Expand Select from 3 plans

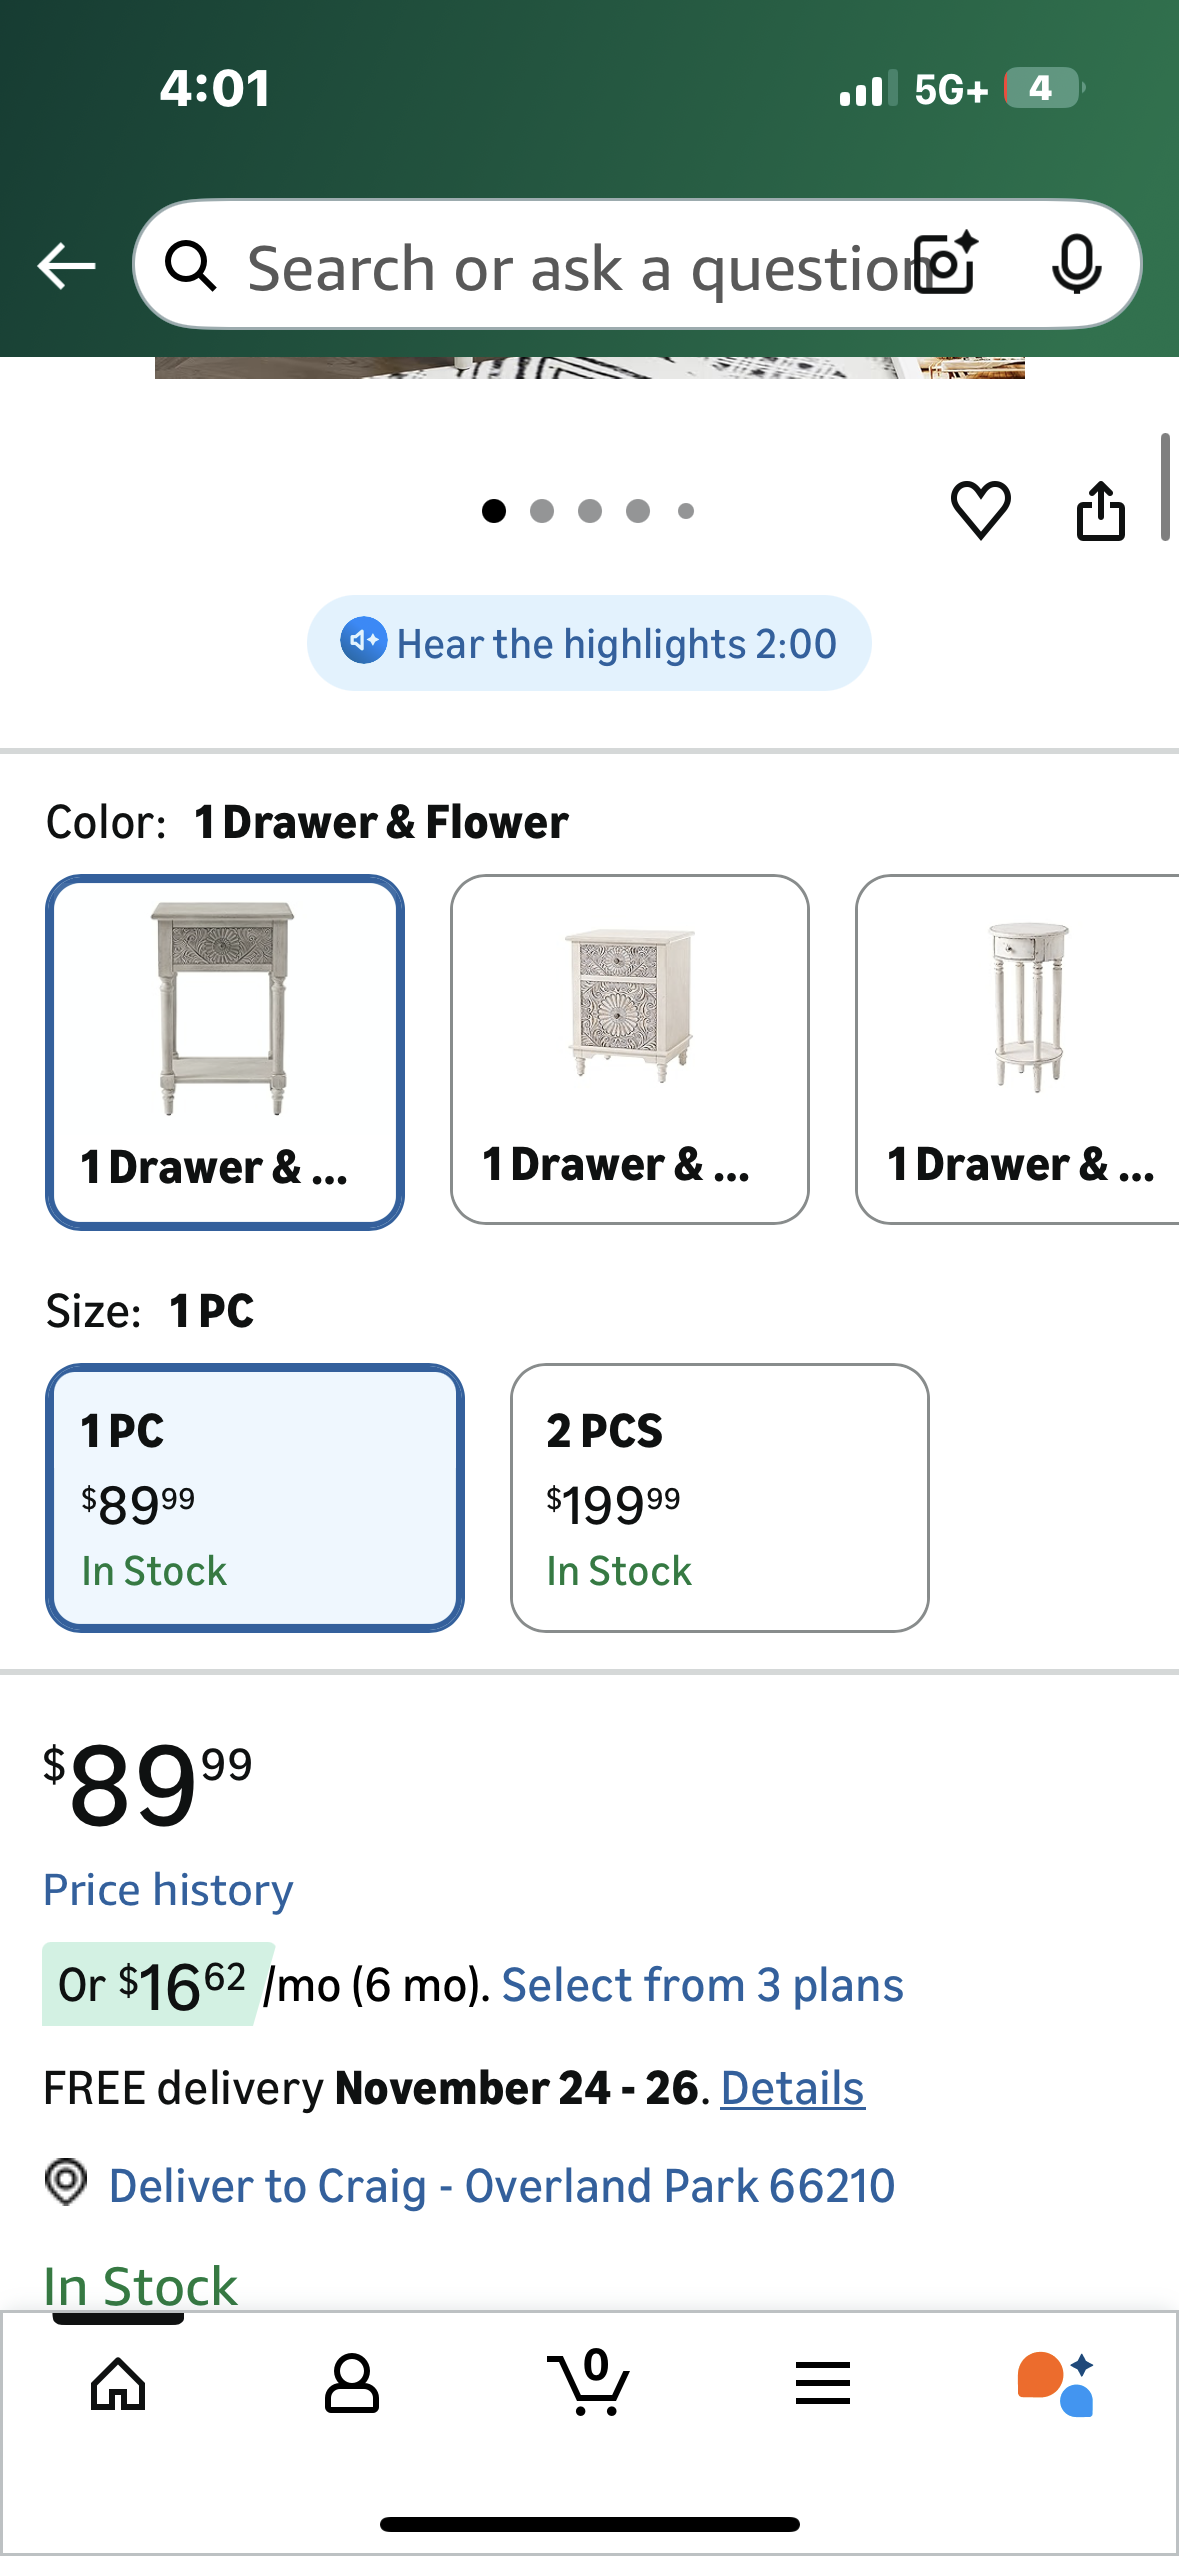point(702,1986)
